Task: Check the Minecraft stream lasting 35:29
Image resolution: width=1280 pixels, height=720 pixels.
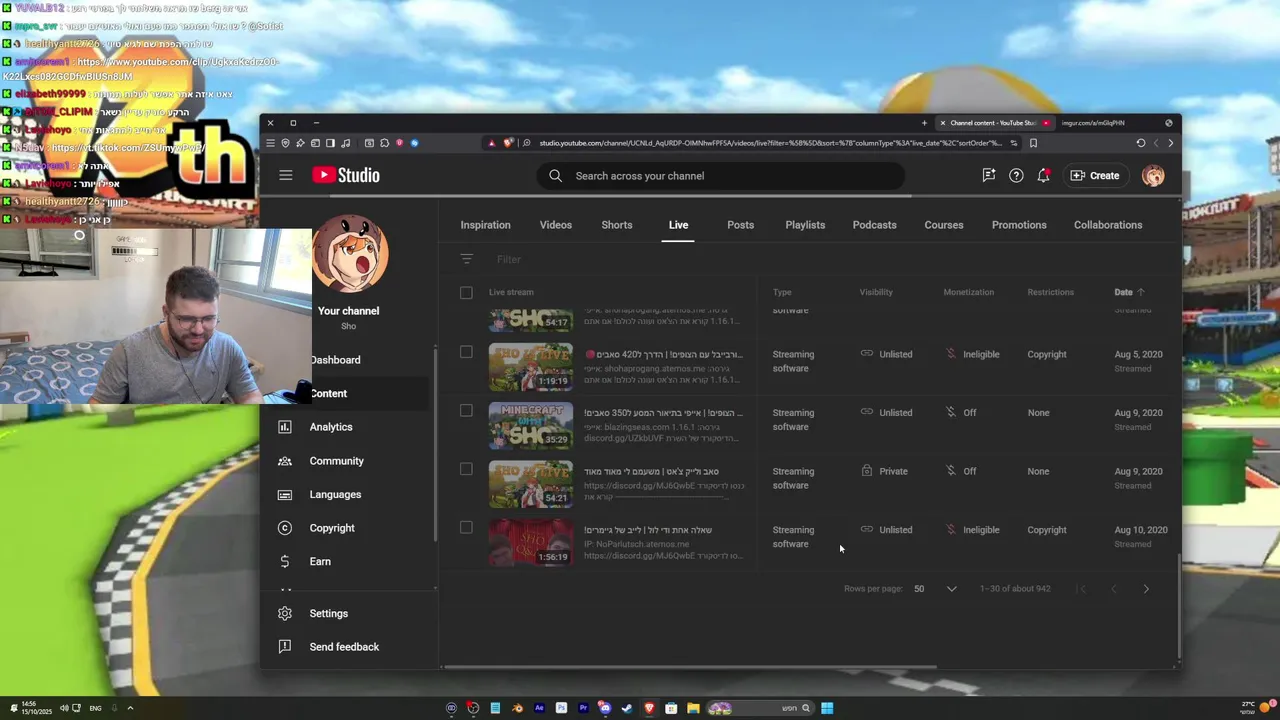Action: [466, 410]
